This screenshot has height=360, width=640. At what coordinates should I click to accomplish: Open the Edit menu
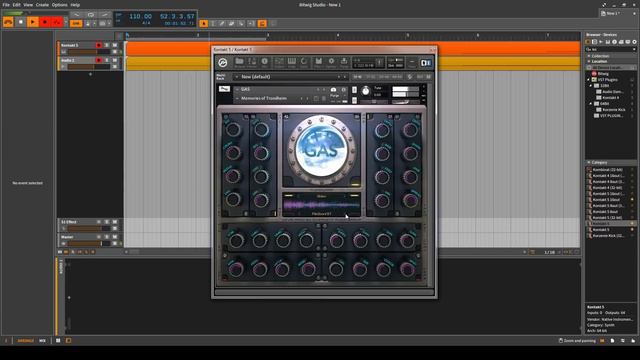(x=16, y=5)
